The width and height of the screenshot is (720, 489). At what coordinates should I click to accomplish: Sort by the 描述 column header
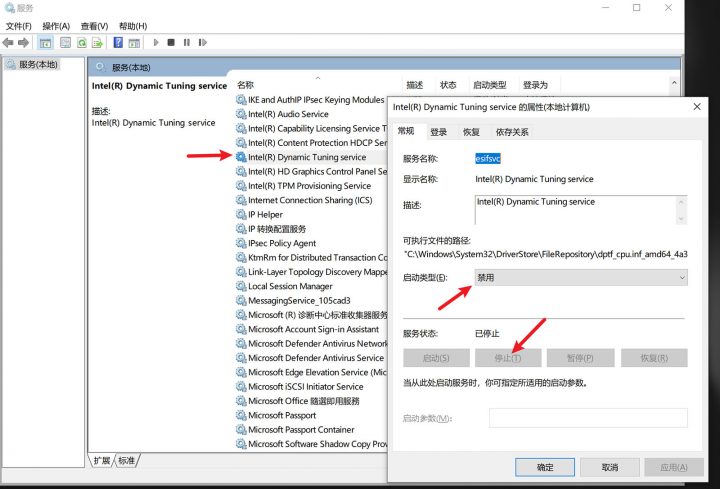(415, 85)
